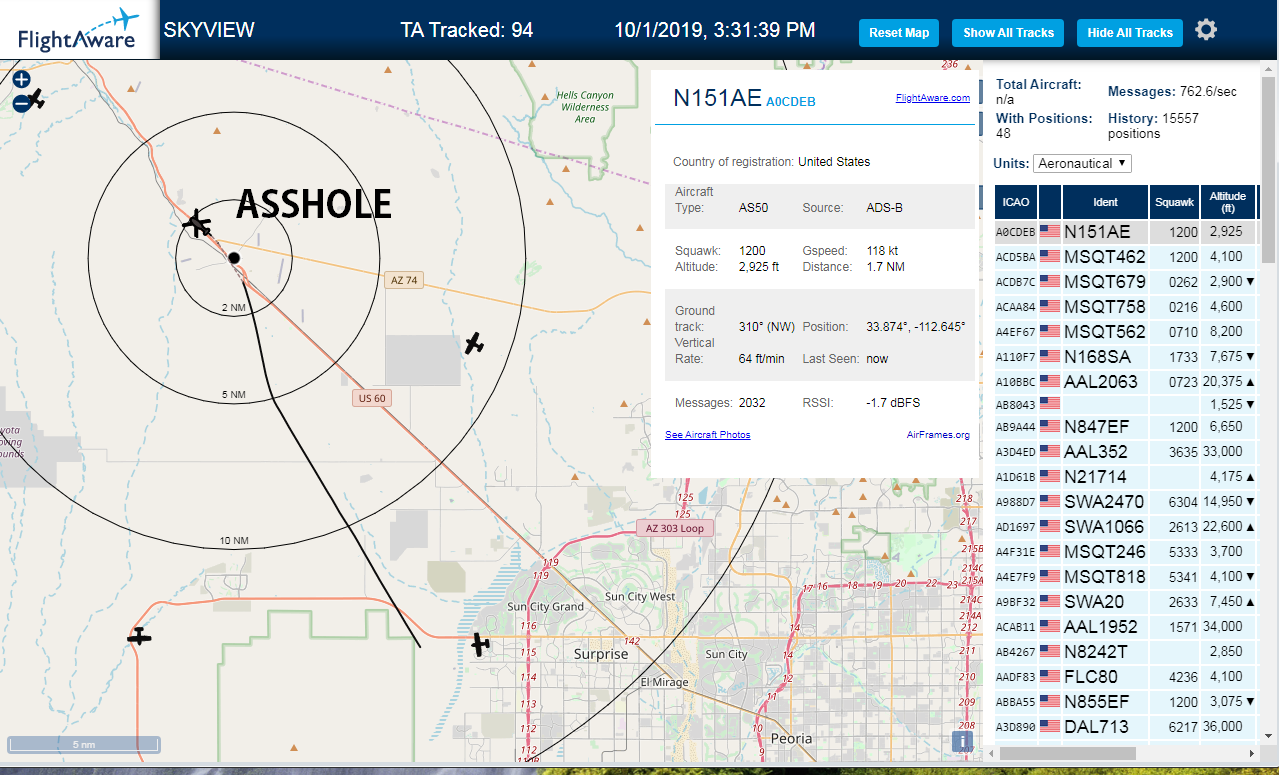Select the N21714 row

[x=1125, y=477]
